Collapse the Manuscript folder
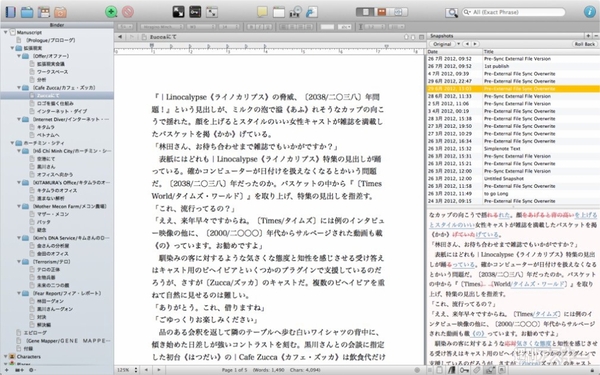This screenshot has width=600, height=375. click(x=5, y=33)
